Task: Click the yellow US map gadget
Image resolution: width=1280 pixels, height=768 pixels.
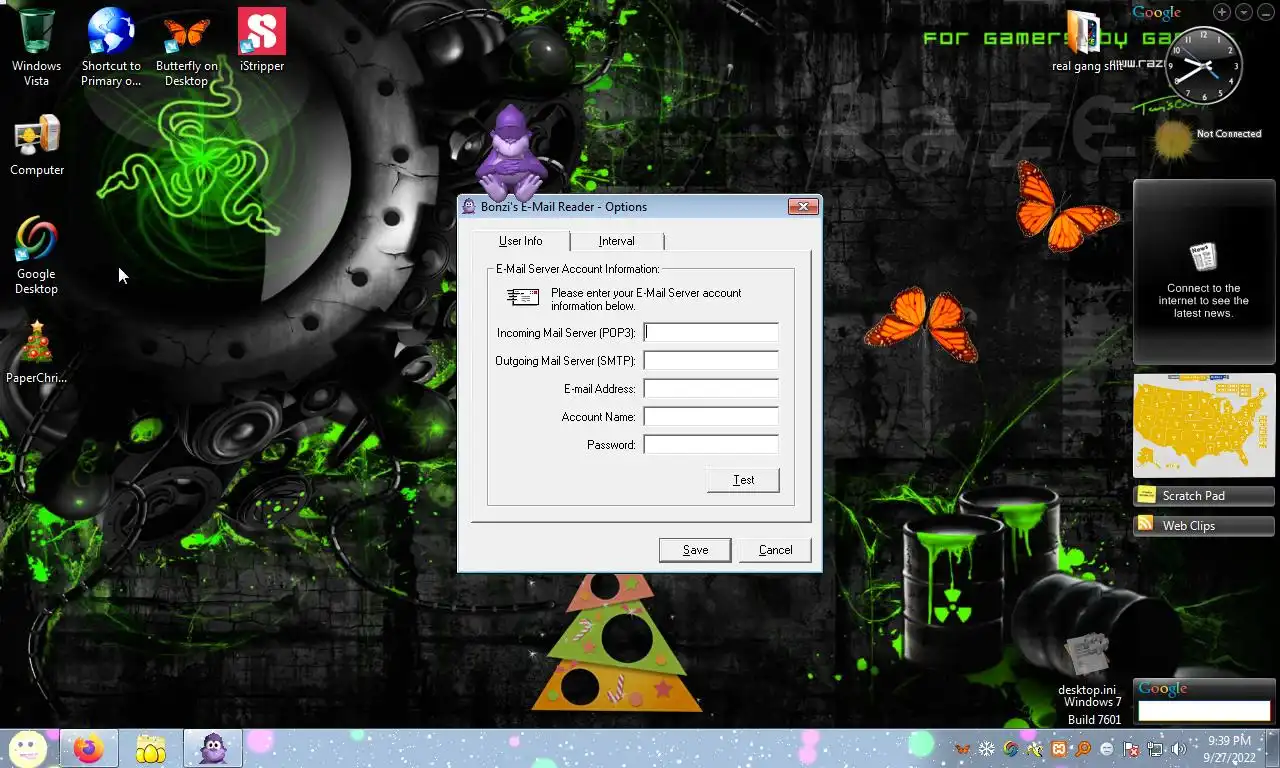Action: pyautogui.click(x=1204, y=426)
